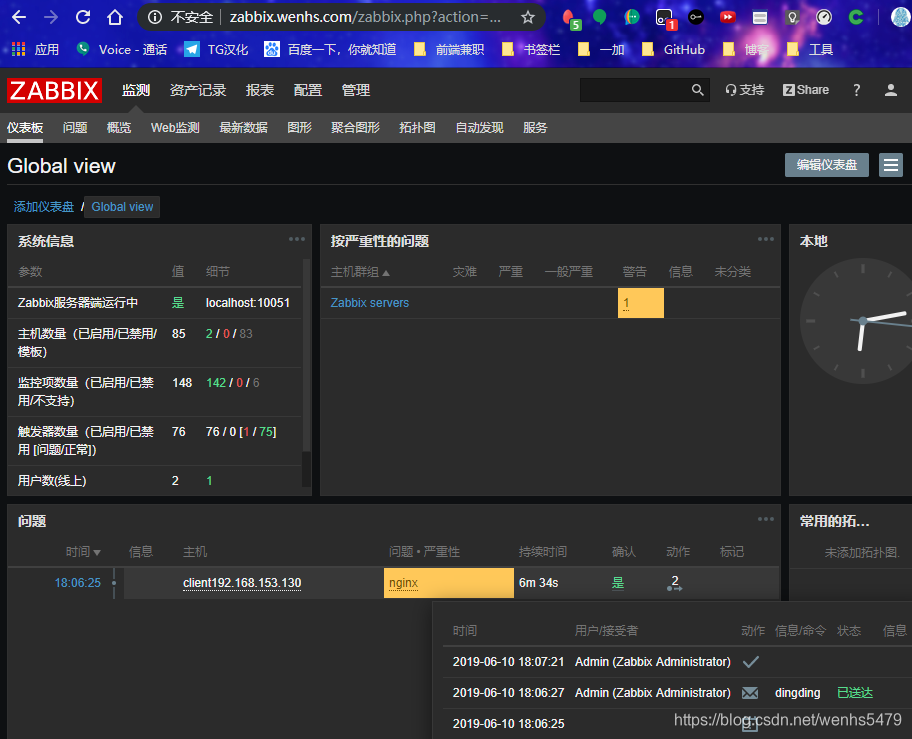Switch to the 服务 submenu tab
Screen dimensions: 912x739
click(x=535, y=128)
